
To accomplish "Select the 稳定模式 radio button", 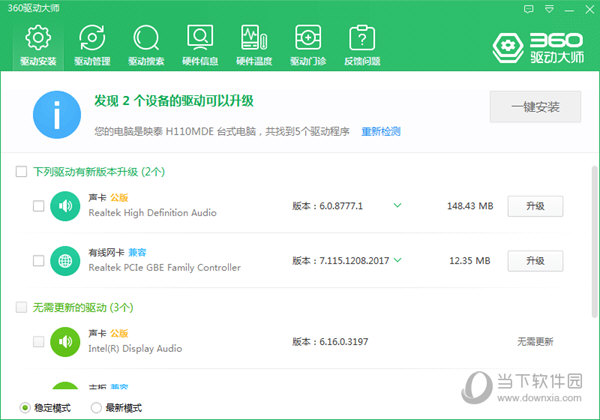I will [x=25, y=408].
